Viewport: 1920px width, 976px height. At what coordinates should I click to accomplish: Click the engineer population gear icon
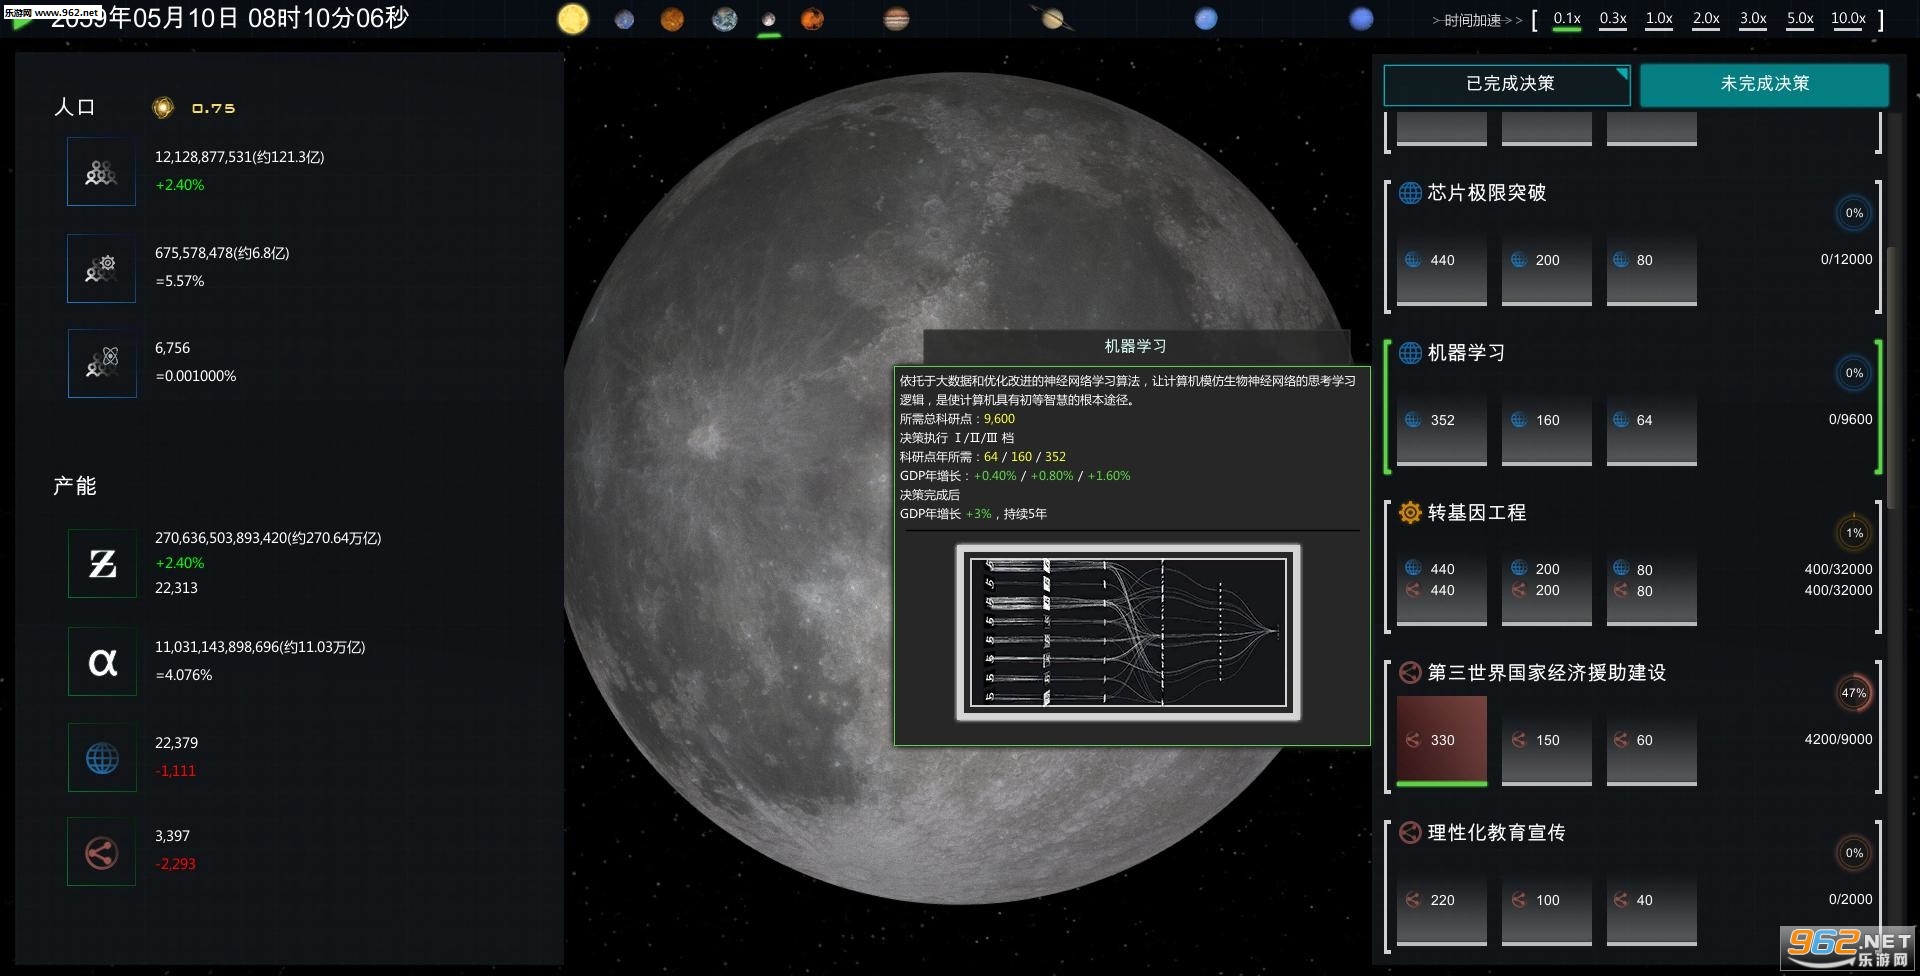(x=101, y=268)
